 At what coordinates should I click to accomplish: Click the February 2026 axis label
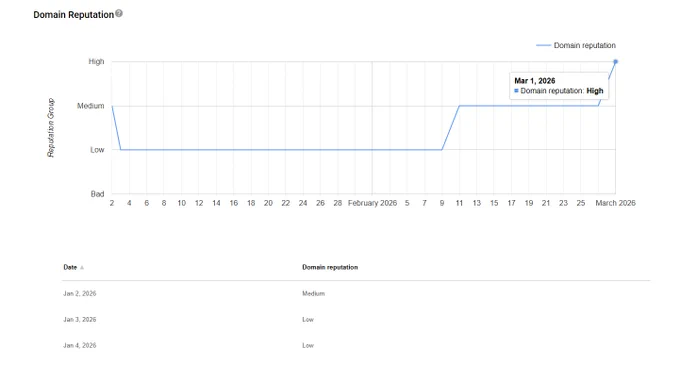point(373,203)
